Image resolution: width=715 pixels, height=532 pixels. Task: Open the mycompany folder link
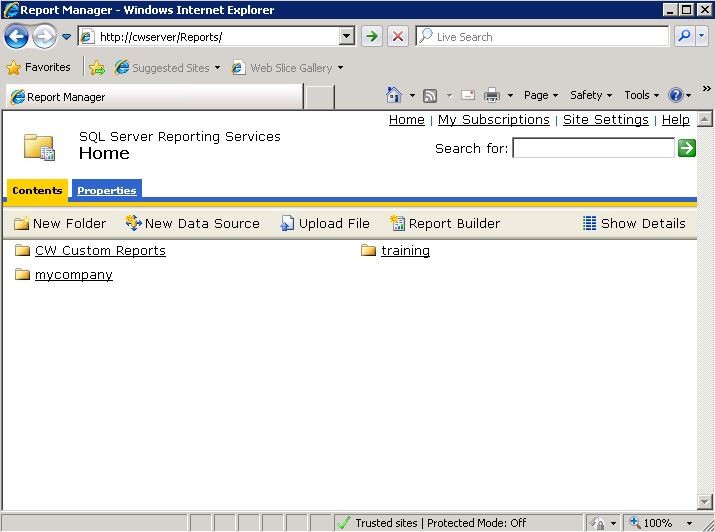pyautogui.click(x=74, y=275)
